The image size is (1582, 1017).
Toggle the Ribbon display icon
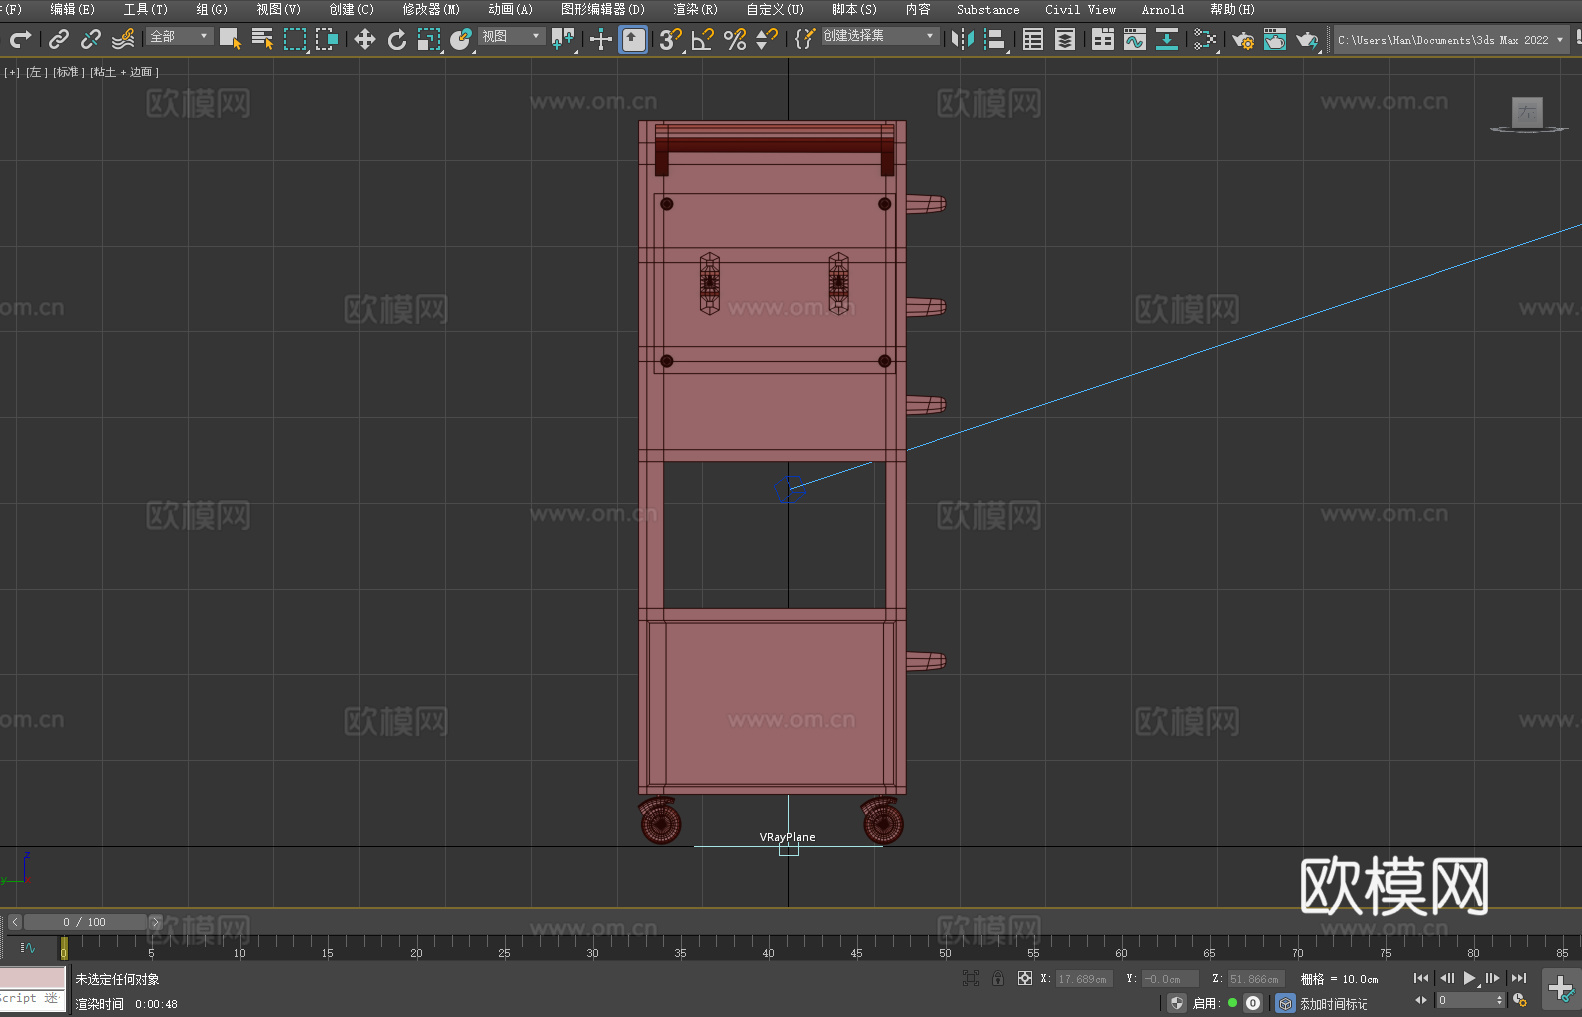(x=1103, y=39)
